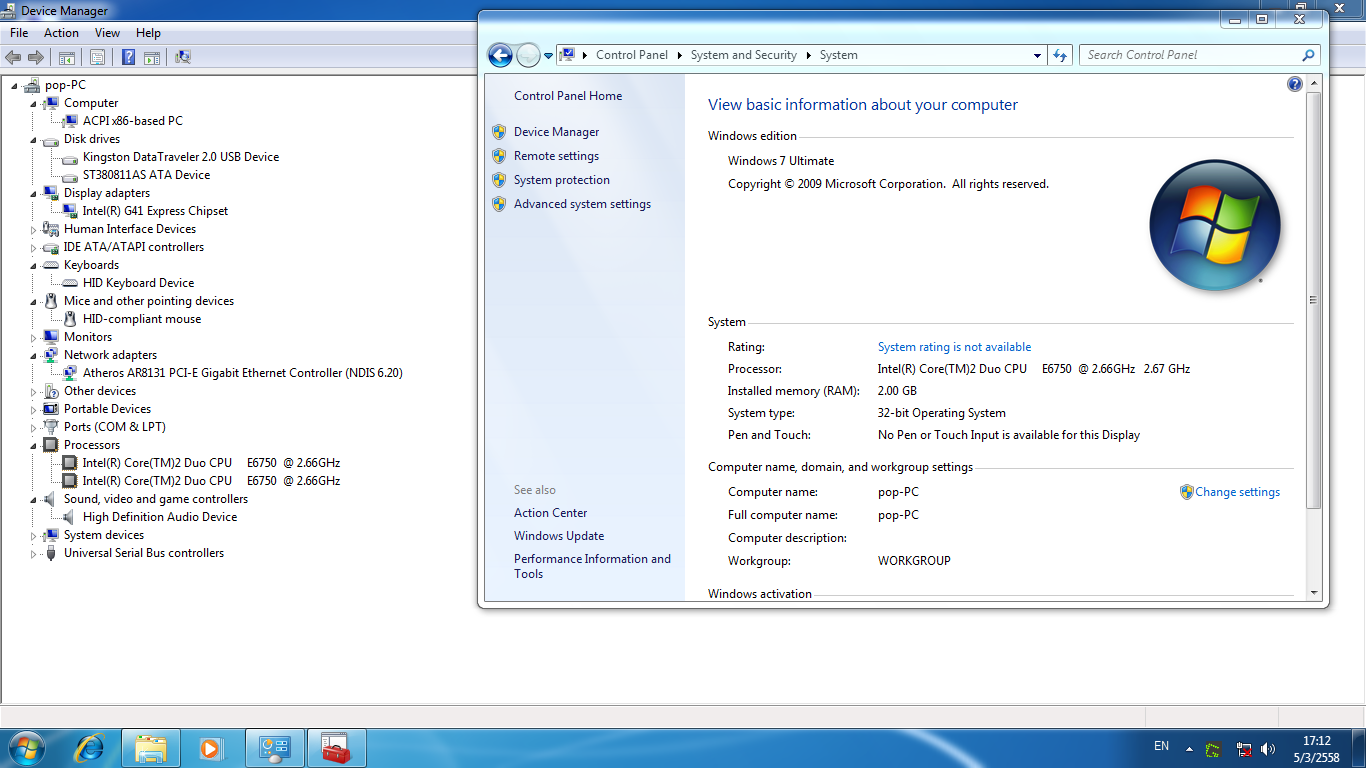
Task: Open the Help menu in Device Manager
Action: coord(148,33)
